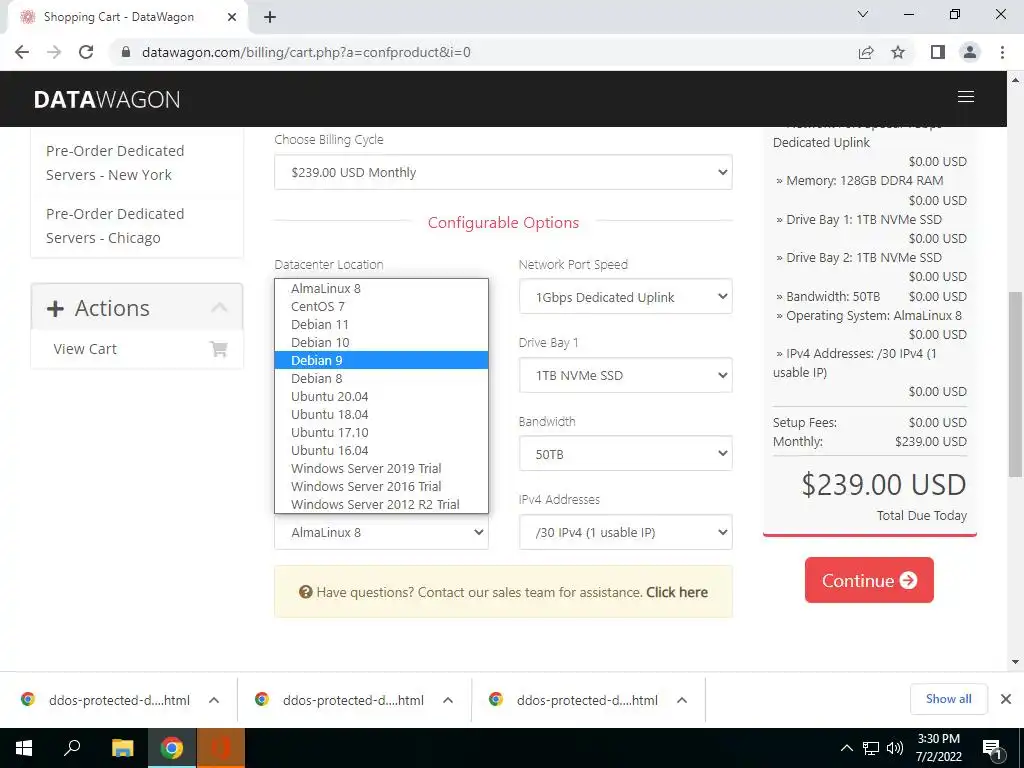Open Windows taskbar search
This screenshot has height=768, width=1024.
point(72,748)
